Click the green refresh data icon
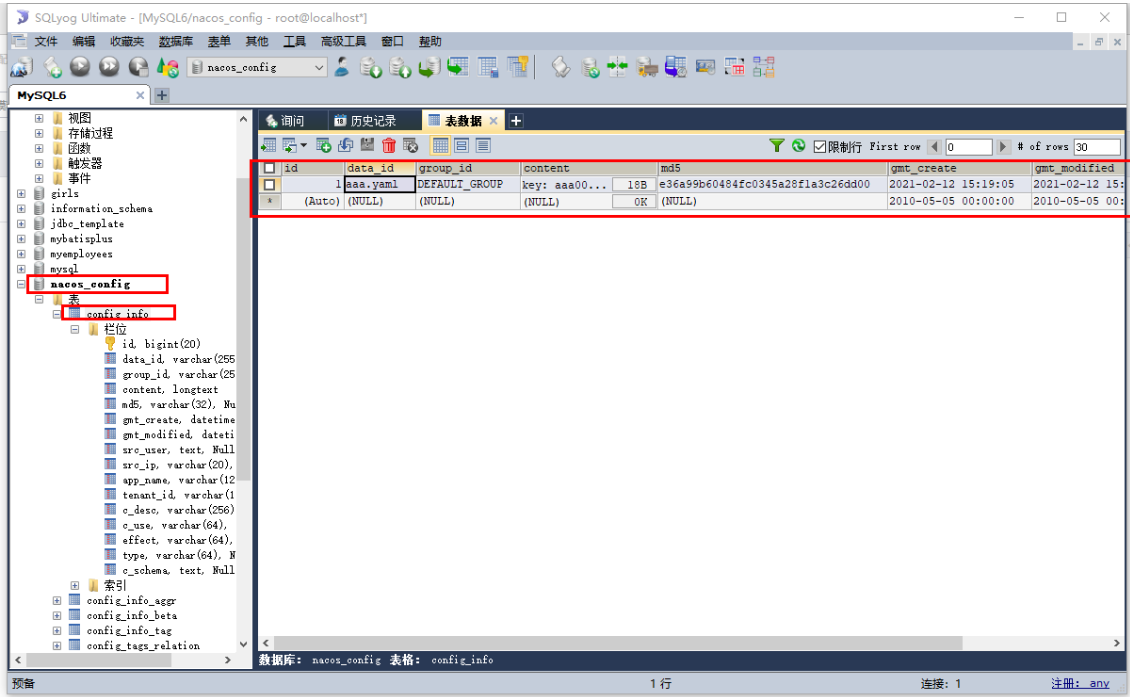Screen dimensions: 1130x697 [798, 146]
